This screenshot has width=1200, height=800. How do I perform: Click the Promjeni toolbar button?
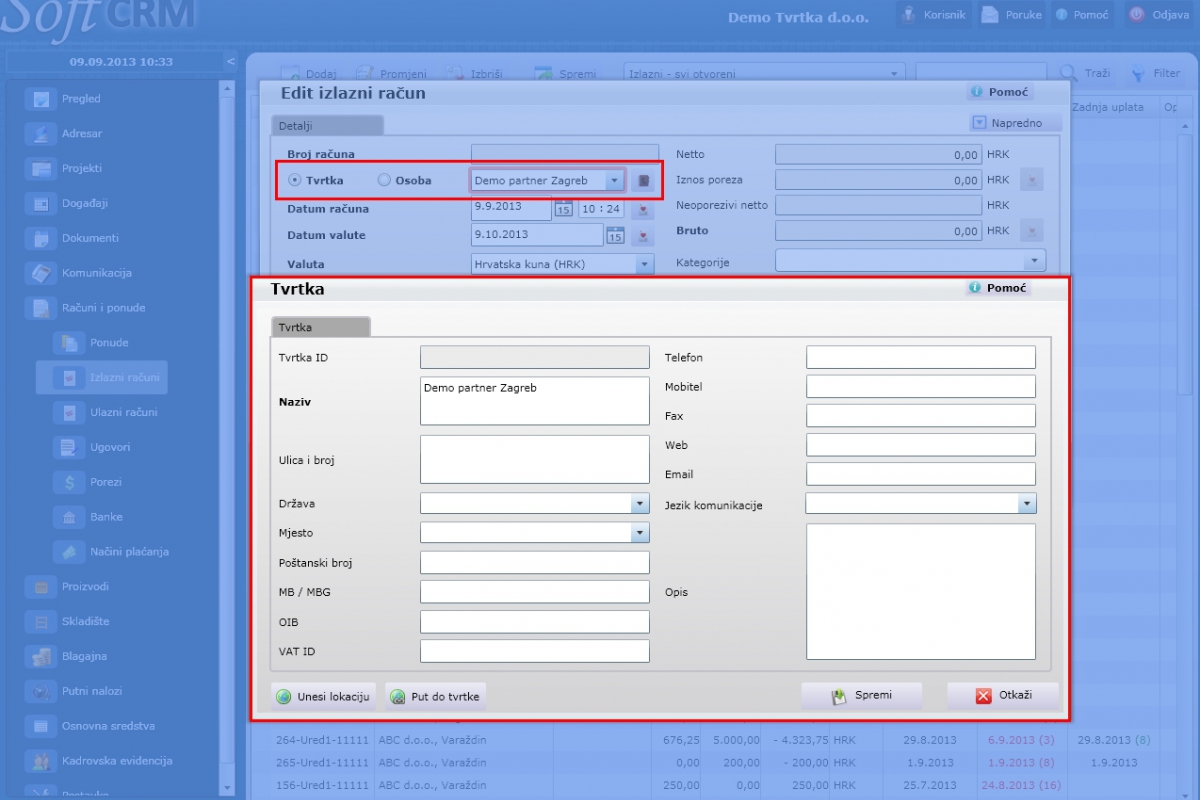[x=391, y=74]
